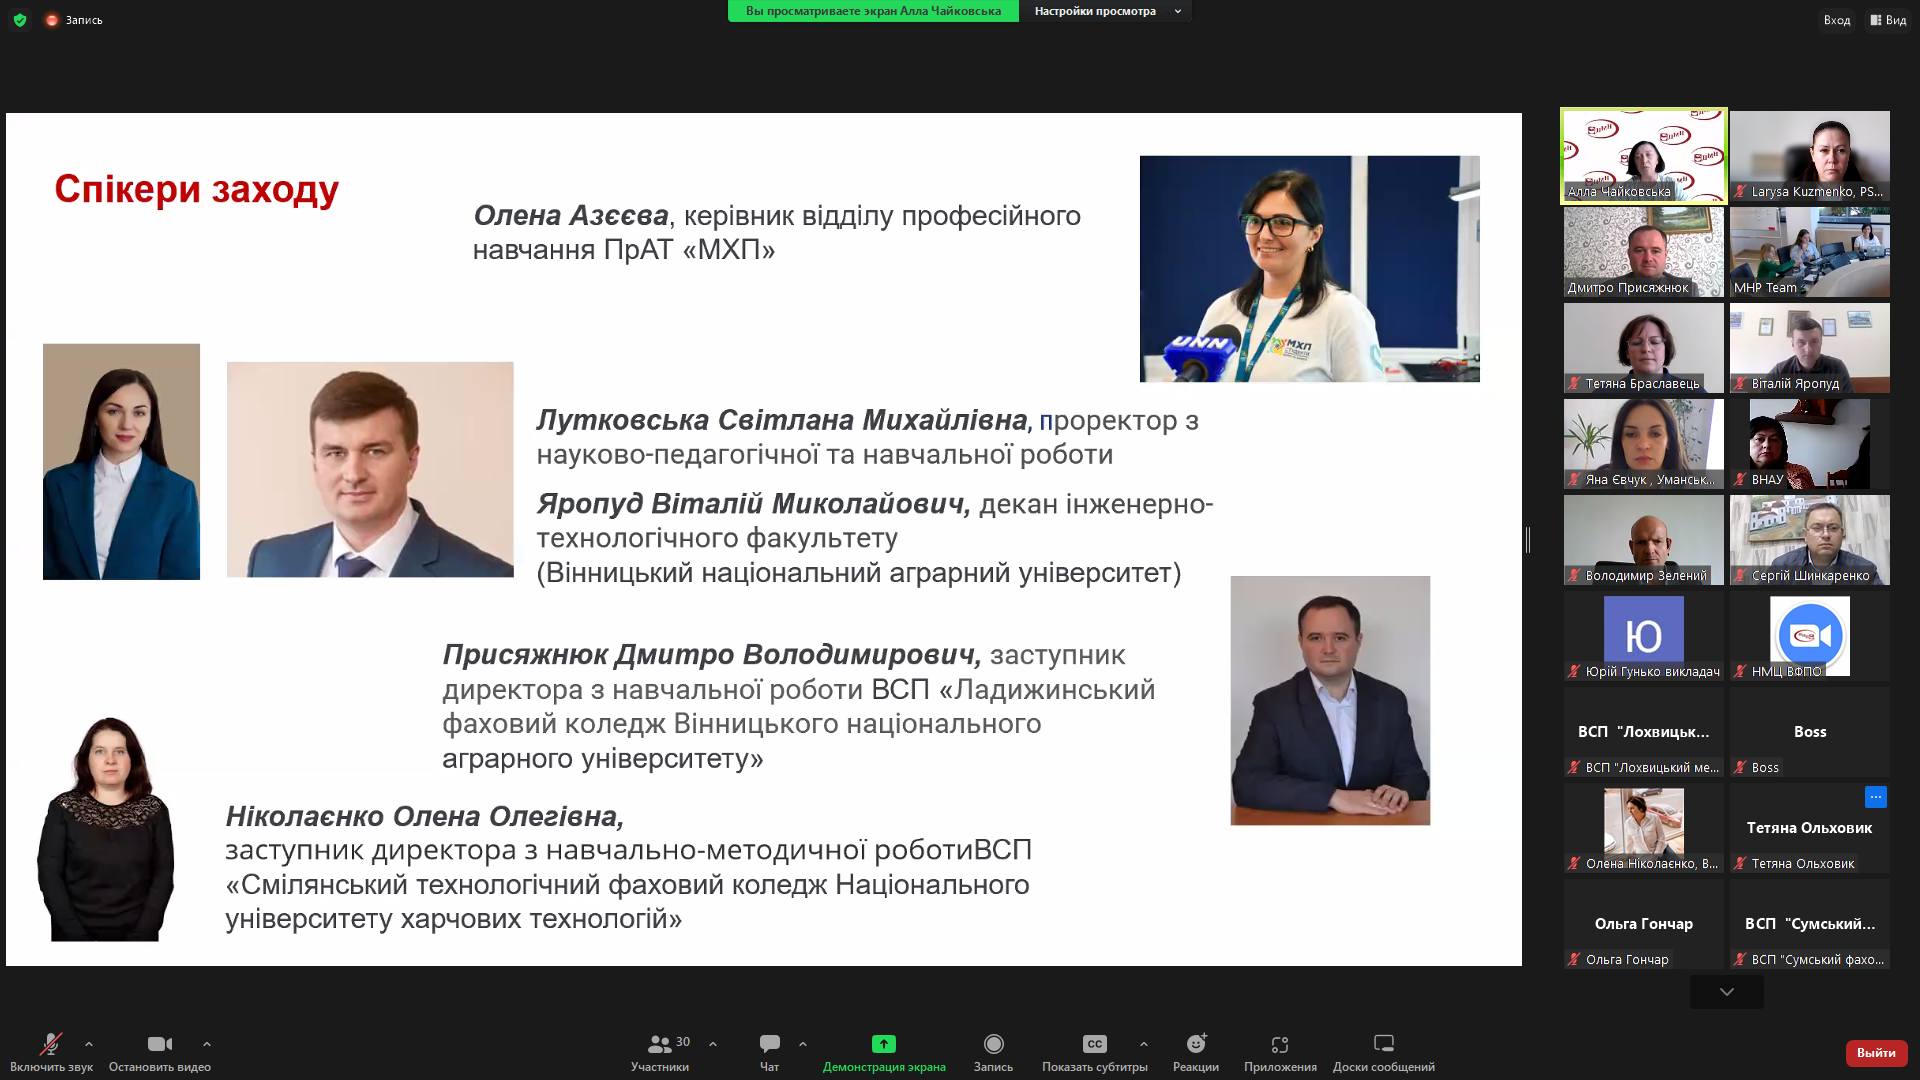Expand subtitles options arrow

(1144, 1044)
